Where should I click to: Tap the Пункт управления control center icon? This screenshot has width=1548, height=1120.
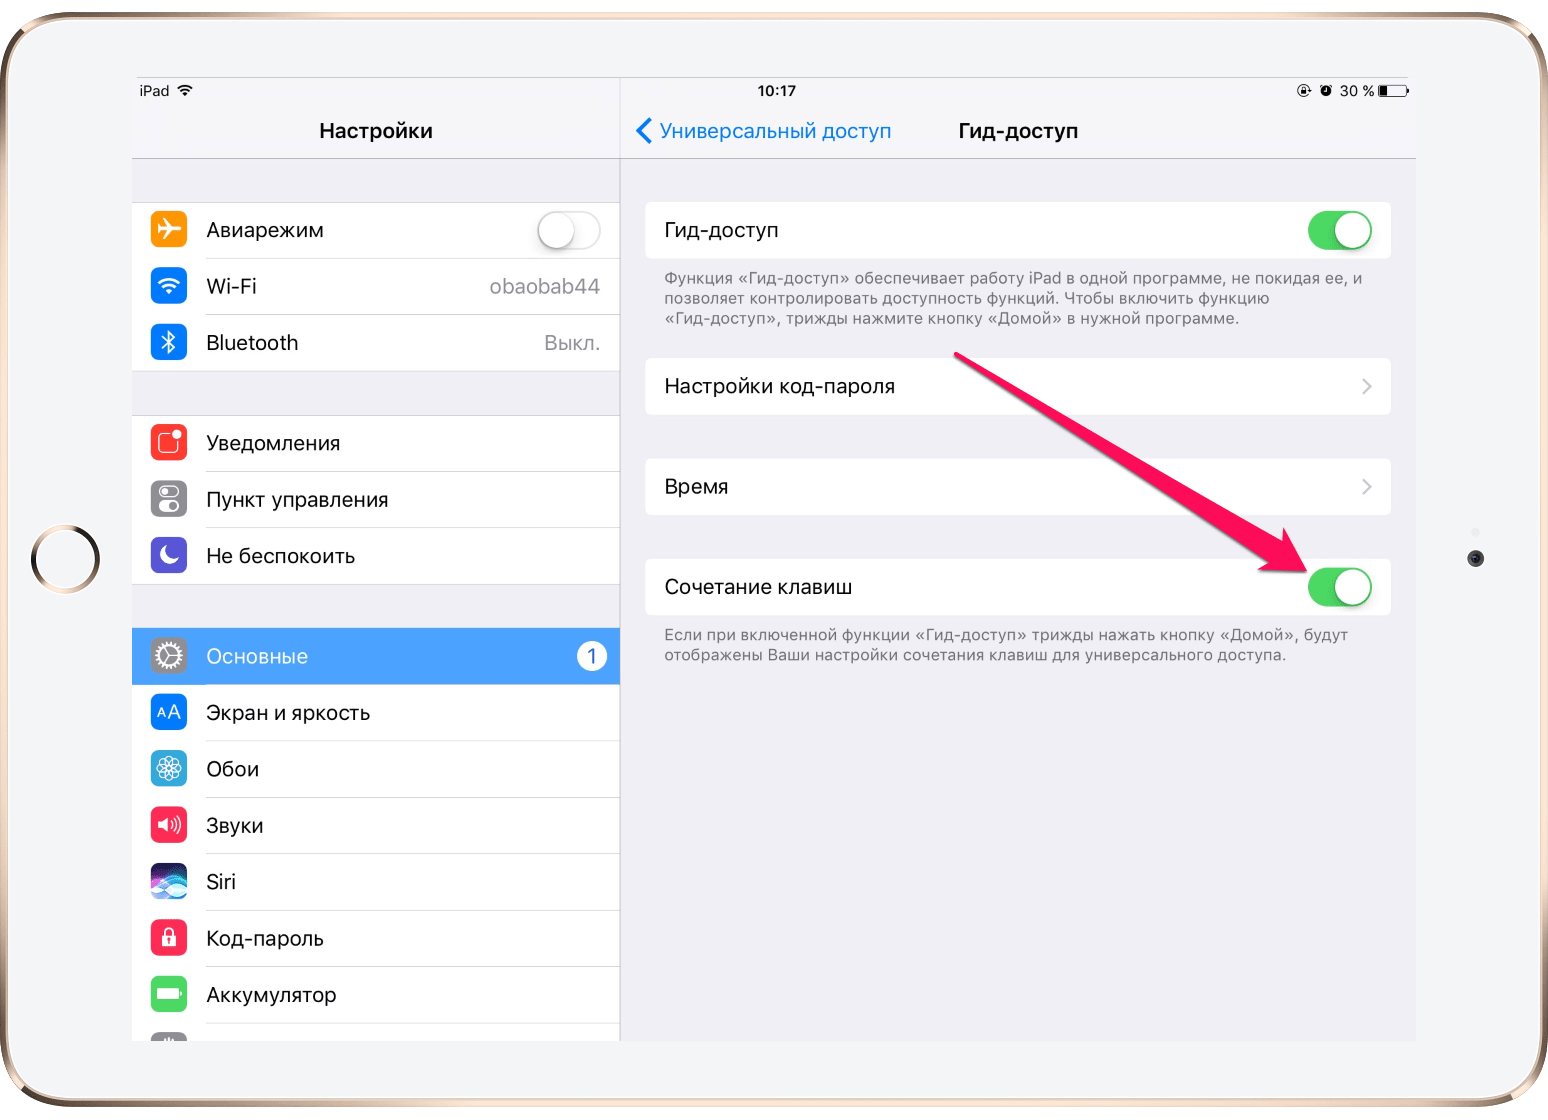[169, 499]
